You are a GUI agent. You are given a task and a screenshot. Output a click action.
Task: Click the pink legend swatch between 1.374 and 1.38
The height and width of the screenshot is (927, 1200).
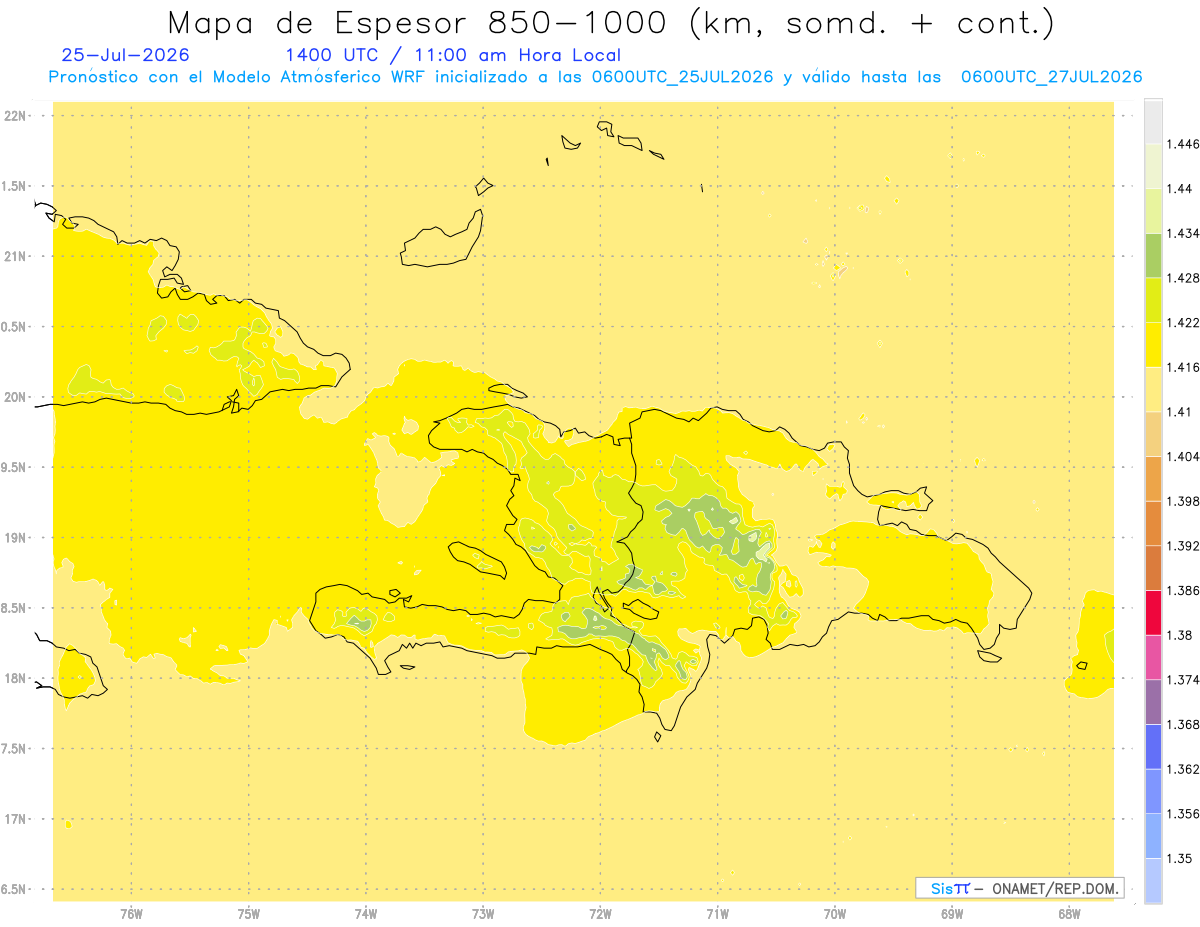pos(1153,657)
